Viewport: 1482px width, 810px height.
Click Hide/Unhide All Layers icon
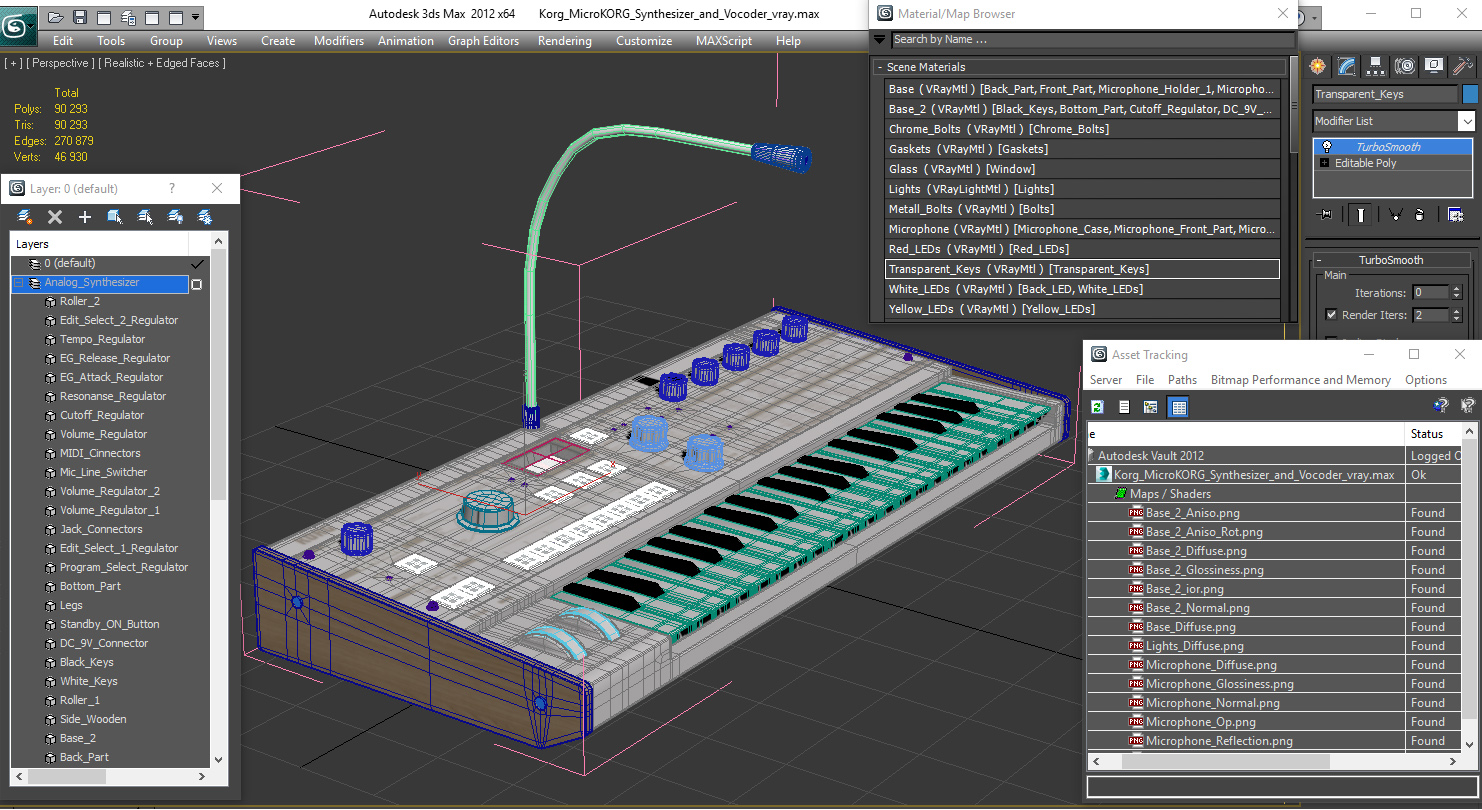(x=175, y=216)
